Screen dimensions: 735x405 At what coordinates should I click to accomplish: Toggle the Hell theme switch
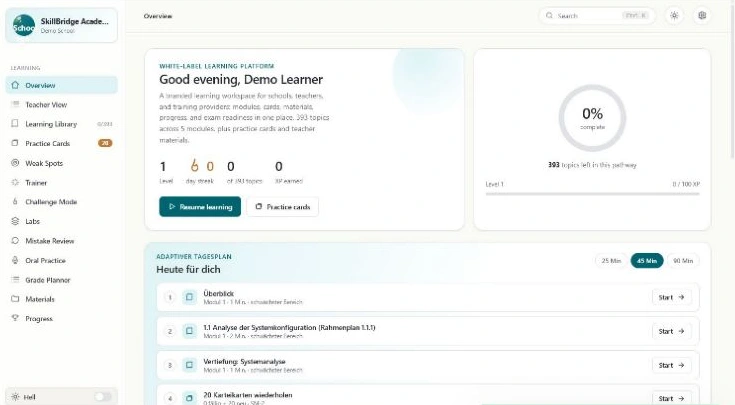tap(103, 397)
